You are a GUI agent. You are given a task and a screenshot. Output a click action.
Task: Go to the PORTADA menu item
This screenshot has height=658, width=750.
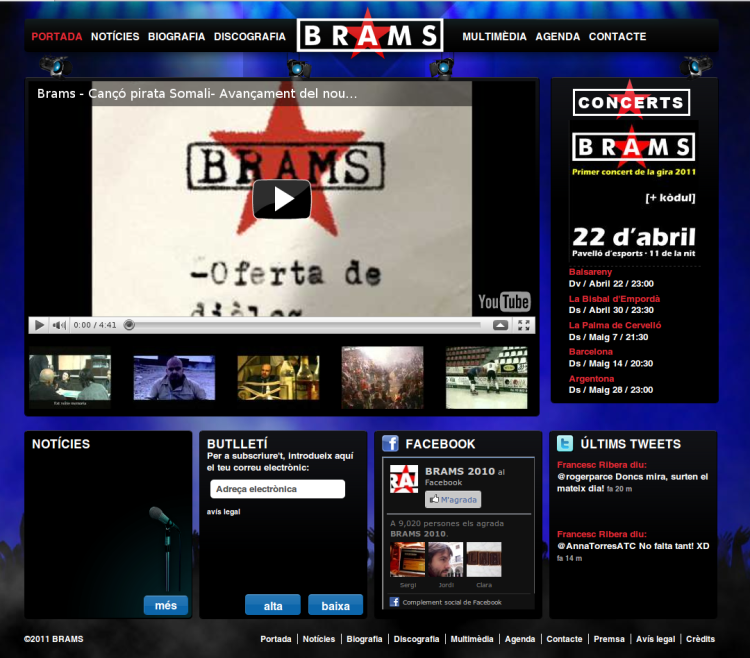pos(57,36)
